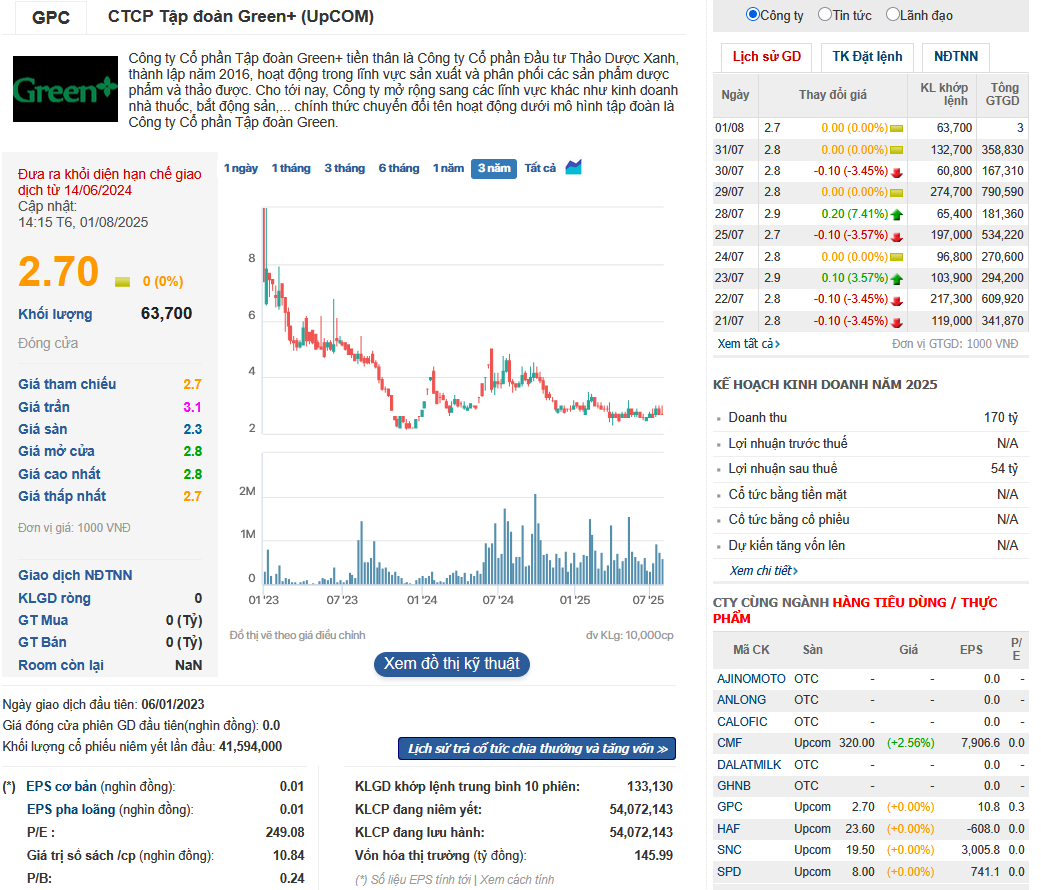Screen dimensions: 1041x890
Task: Select the 3 năm chart range
Action: tap(494, 169)
